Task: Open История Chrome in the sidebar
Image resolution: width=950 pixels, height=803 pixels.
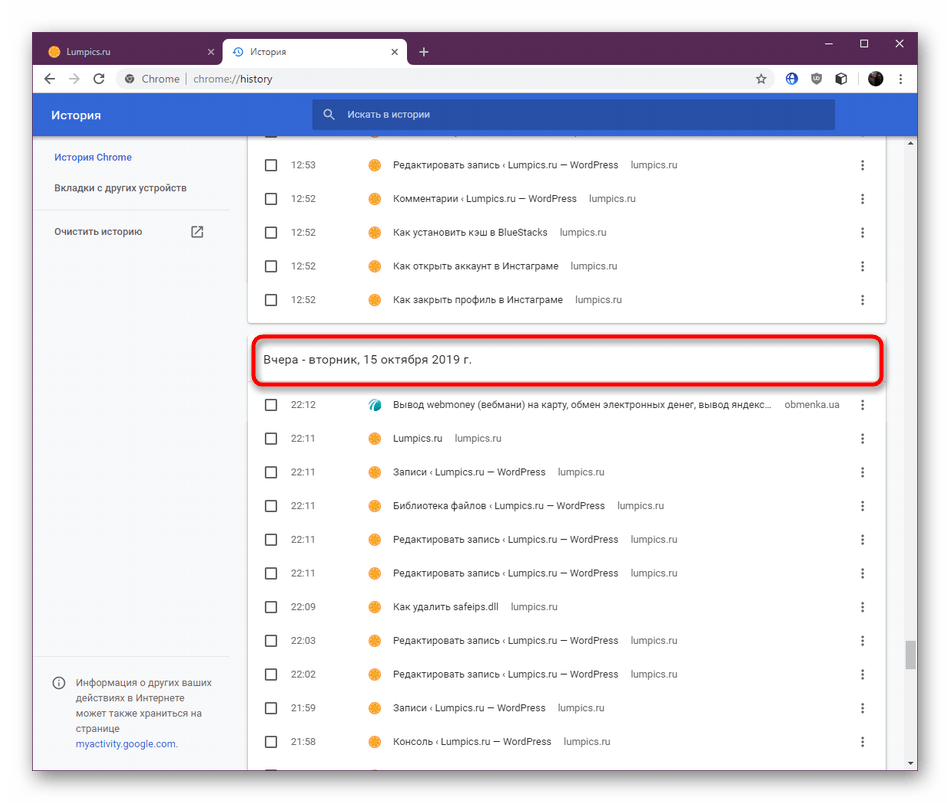Action: click(x=93, y=158)
